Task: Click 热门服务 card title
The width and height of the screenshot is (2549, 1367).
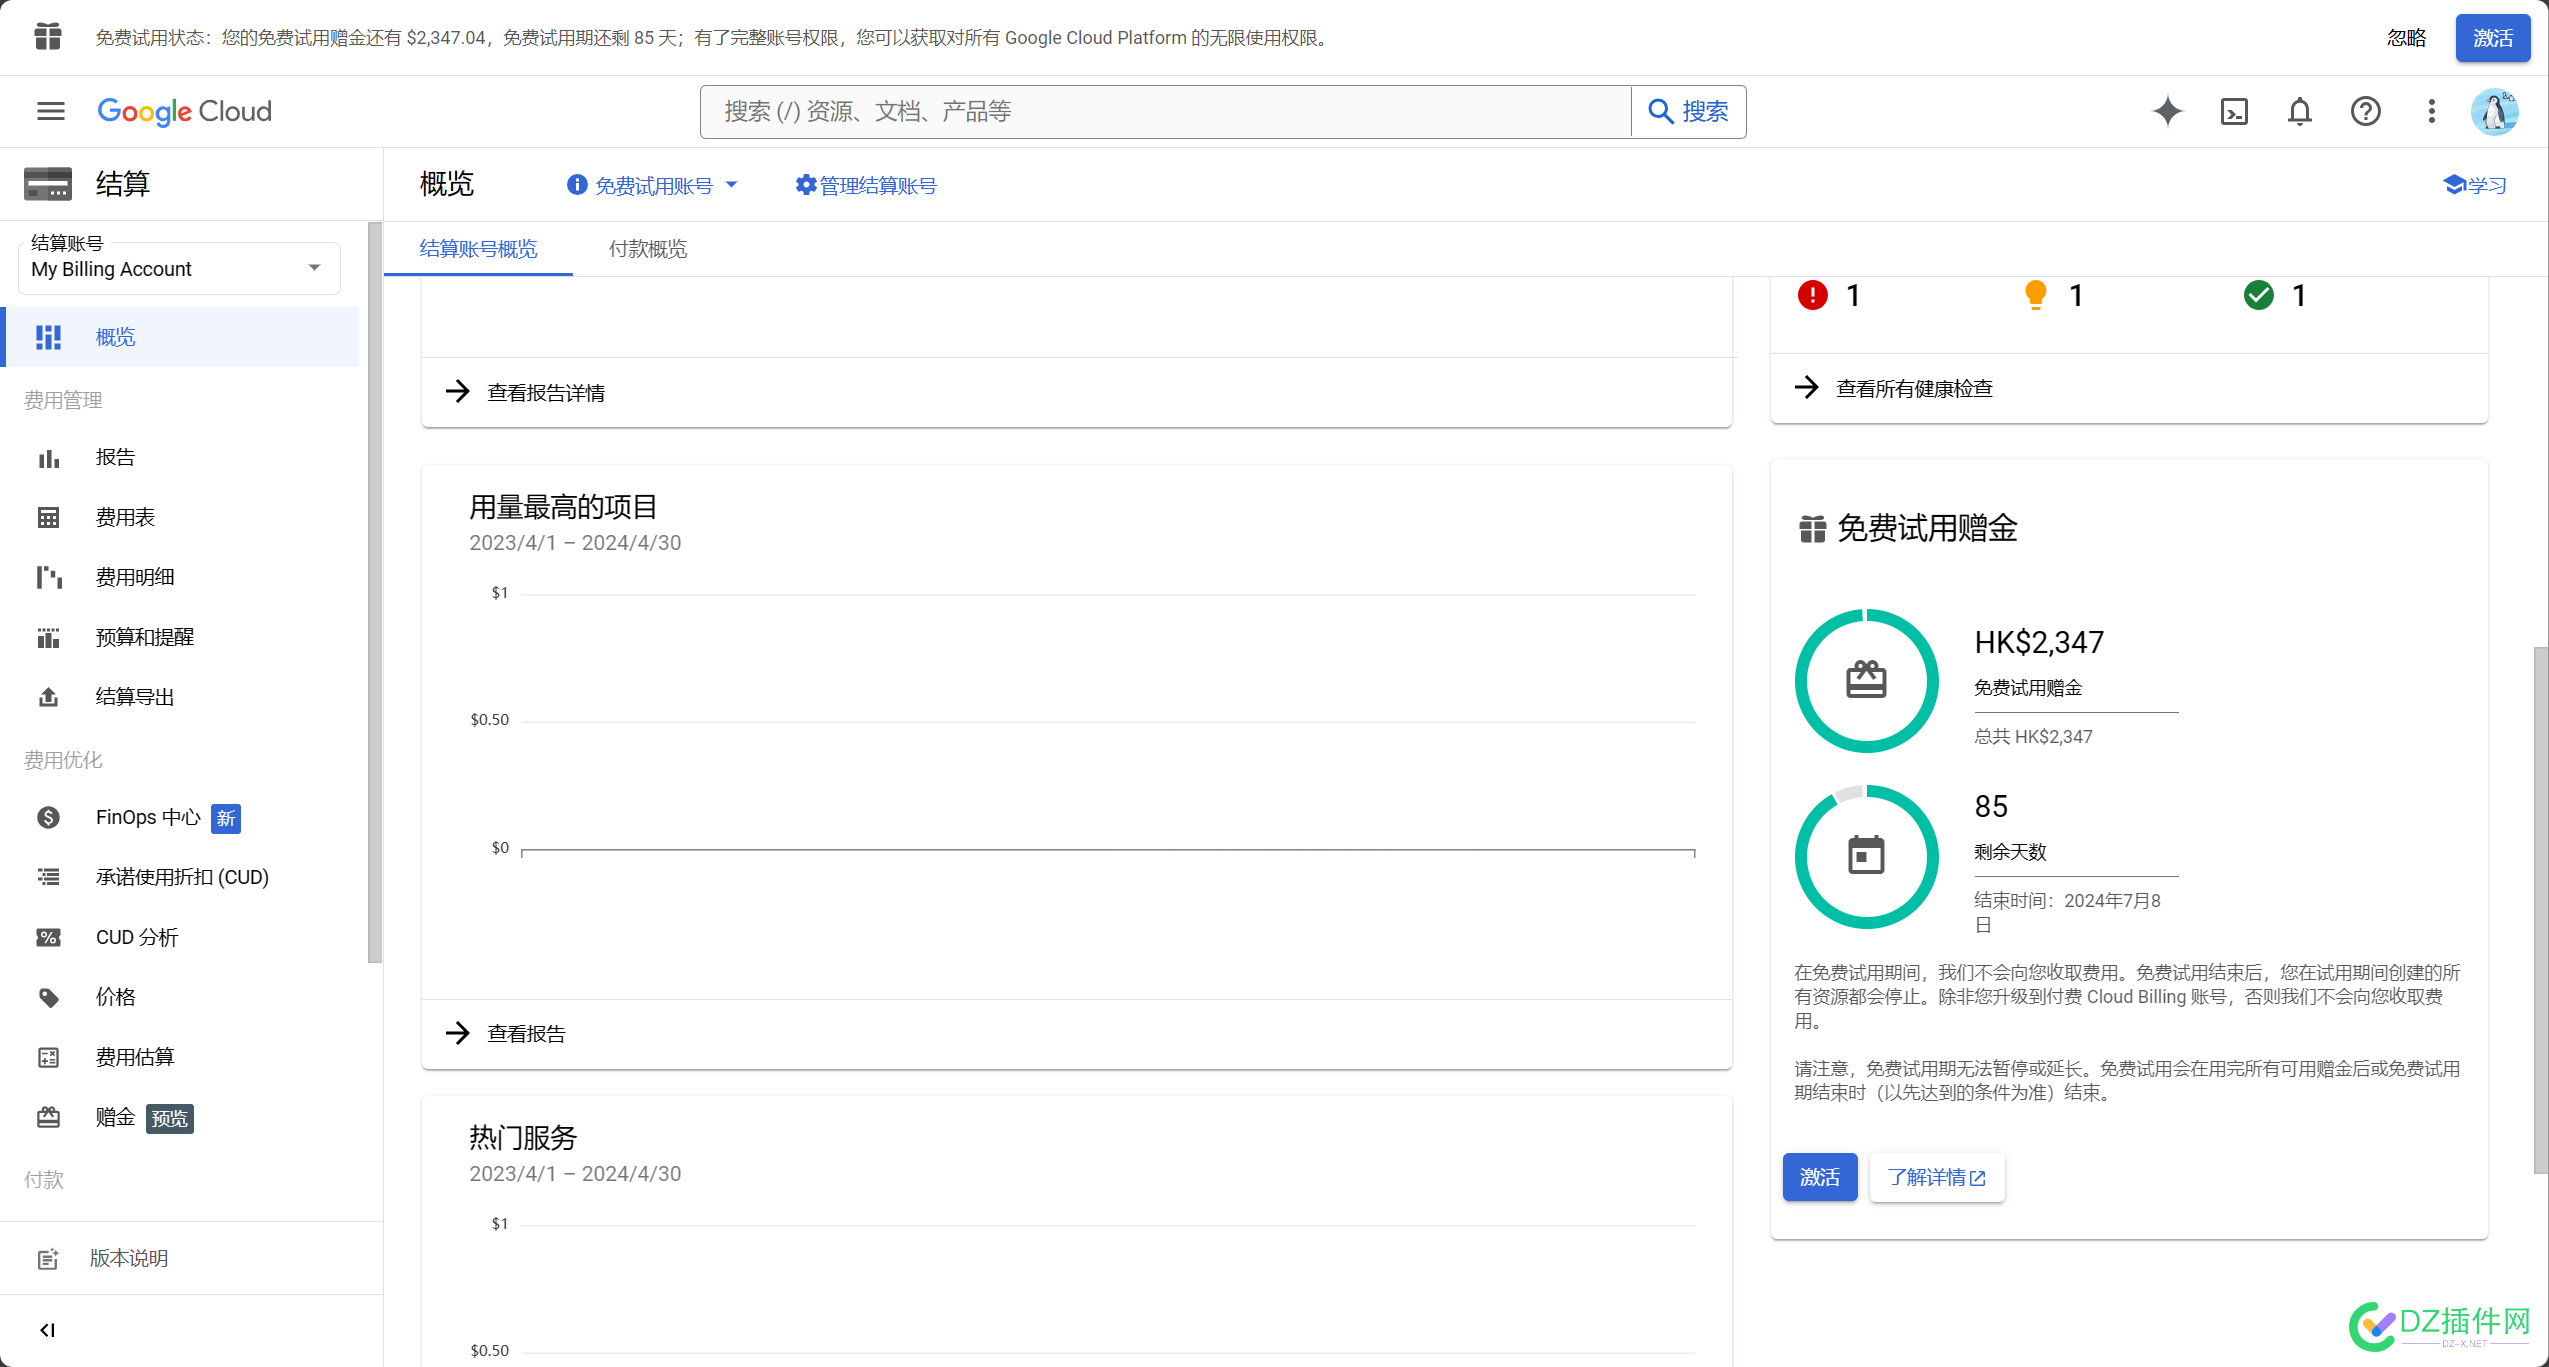Action: click(x=523, y=1138)
